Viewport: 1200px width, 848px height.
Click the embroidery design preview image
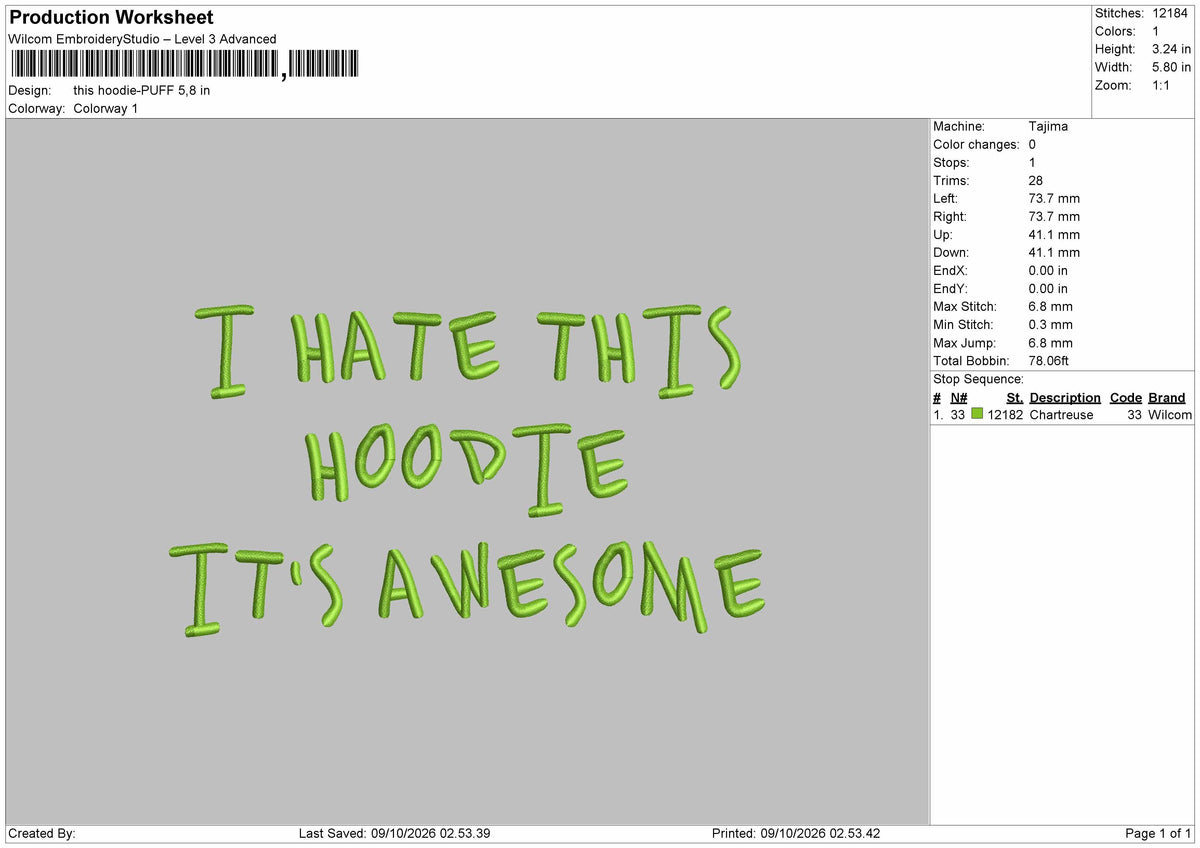pyautogui.click(x=467, y=472)
